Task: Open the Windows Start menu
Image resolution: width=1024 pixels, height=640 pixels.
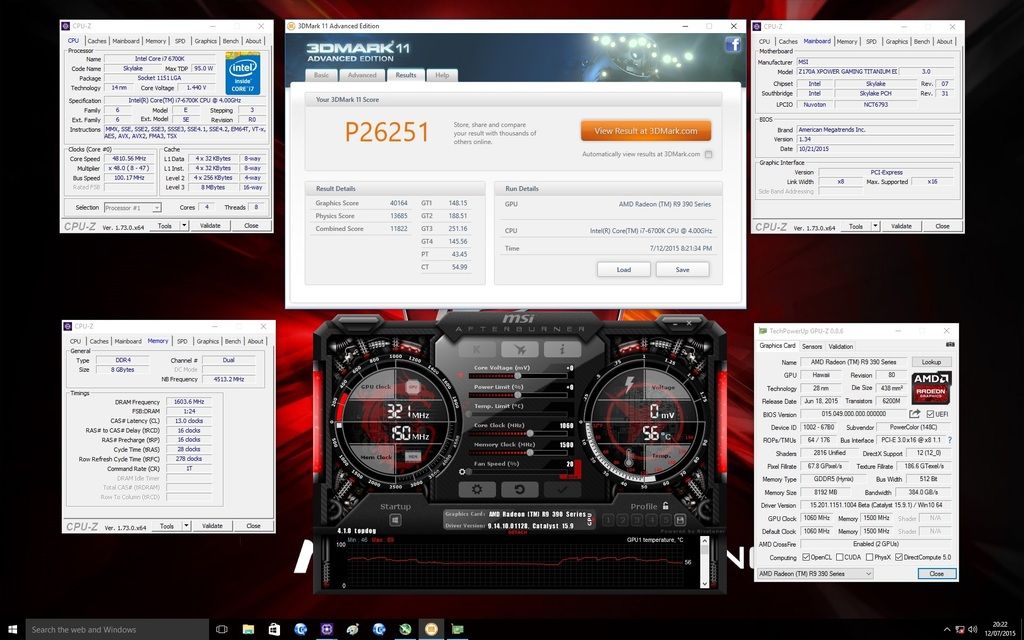Action: (x=12, y=630)
